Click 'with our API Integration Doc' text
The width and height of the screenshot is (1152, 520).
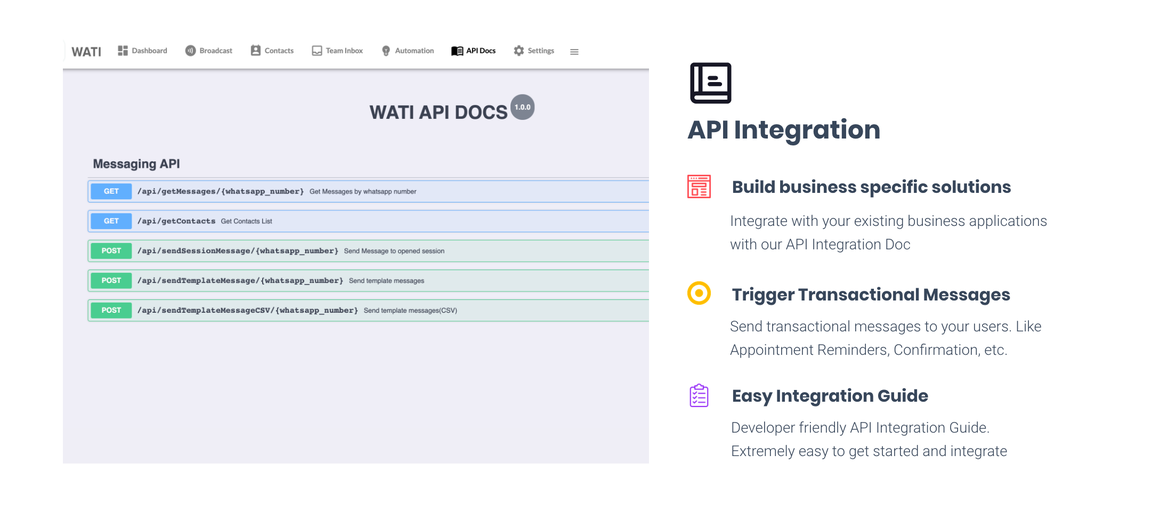tap(820, 245)
